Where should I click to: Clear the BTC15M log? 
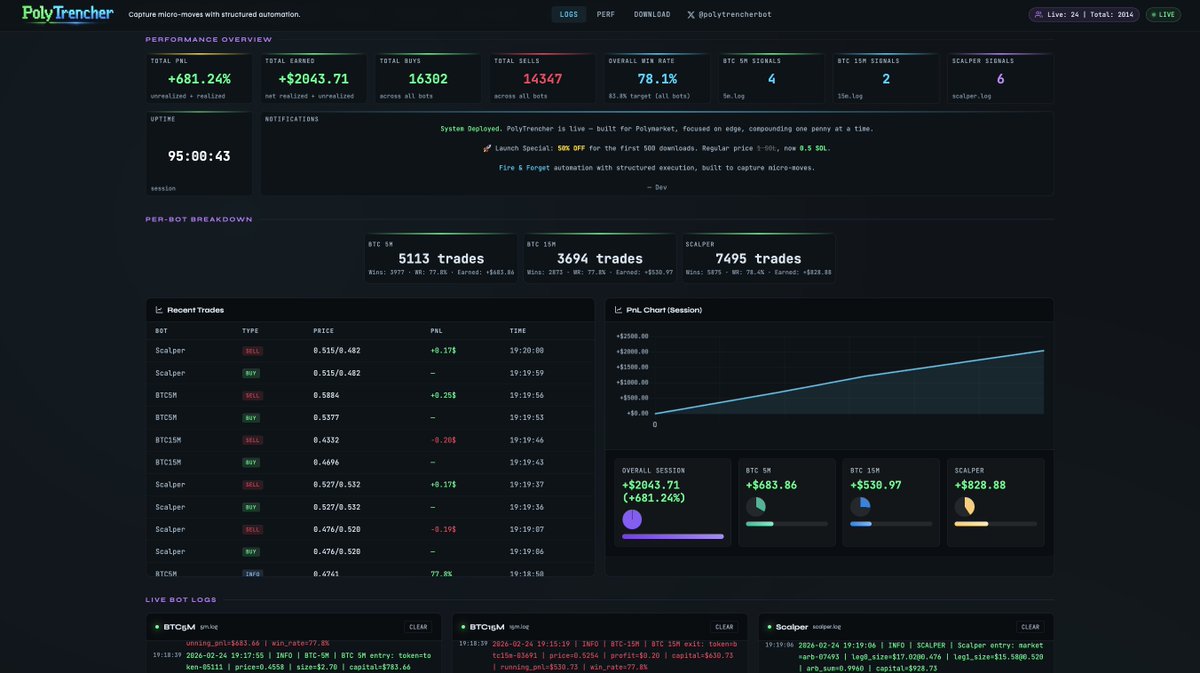coord(724,627)
